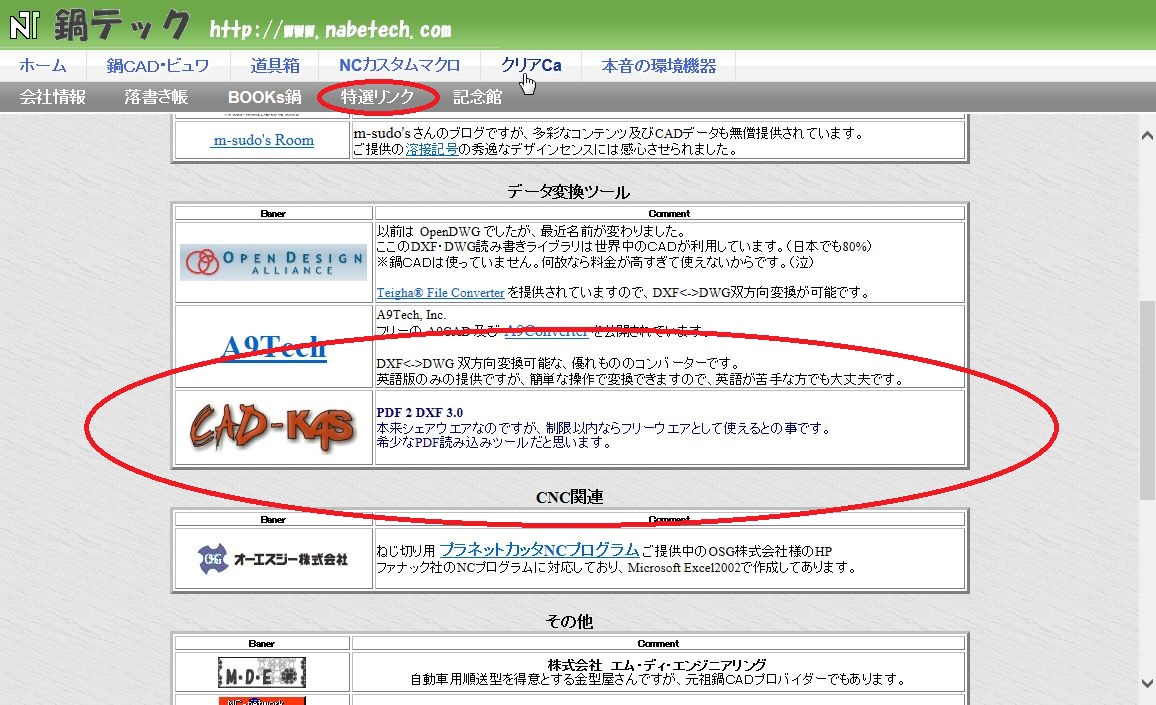The height and width of the screenshot is (705, 1156).
Task: Open the 溶接記号 link
Action: coord(432,149)
